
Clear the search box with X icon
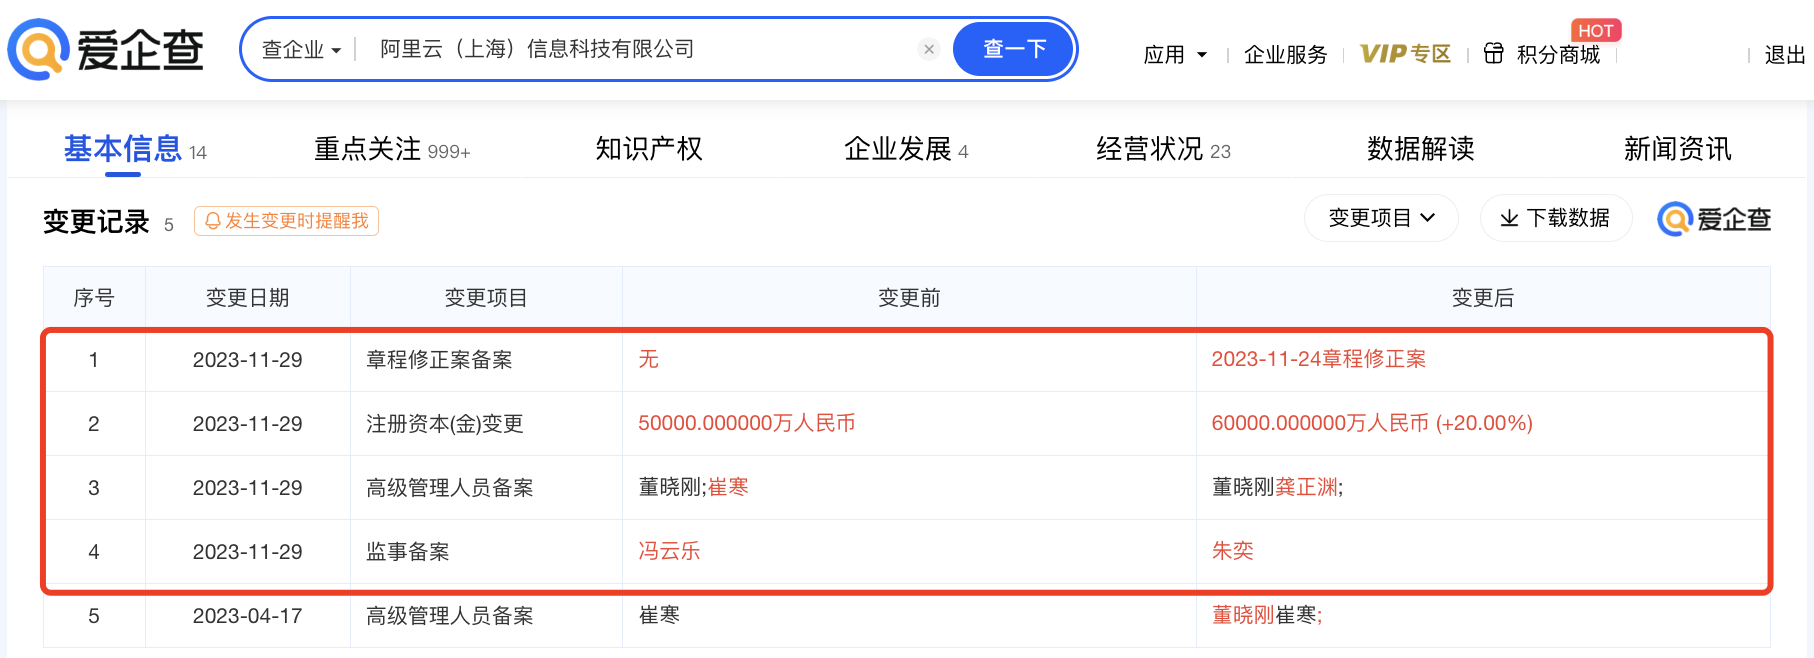coord(929,49)
